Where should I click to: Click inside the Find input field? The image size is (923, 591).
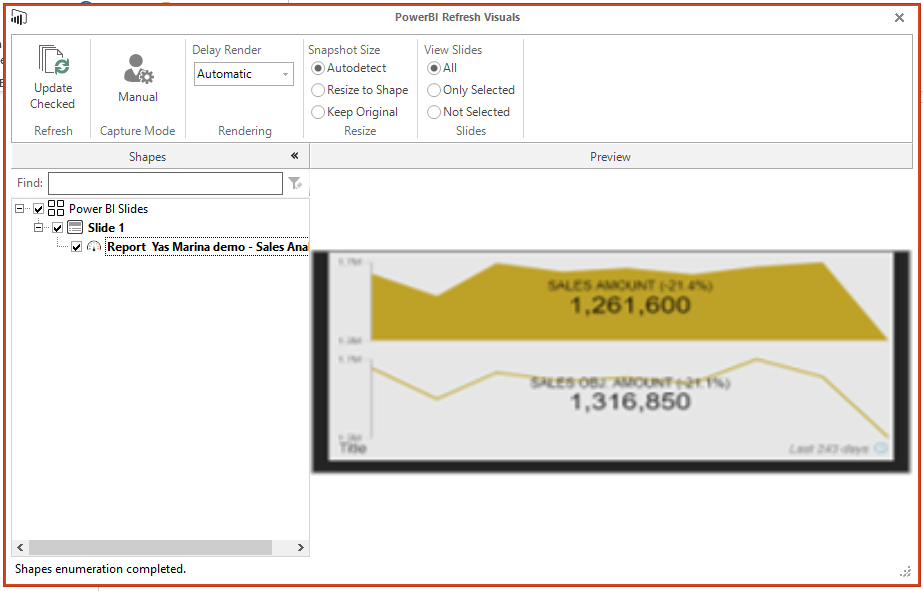pos(165,183)
